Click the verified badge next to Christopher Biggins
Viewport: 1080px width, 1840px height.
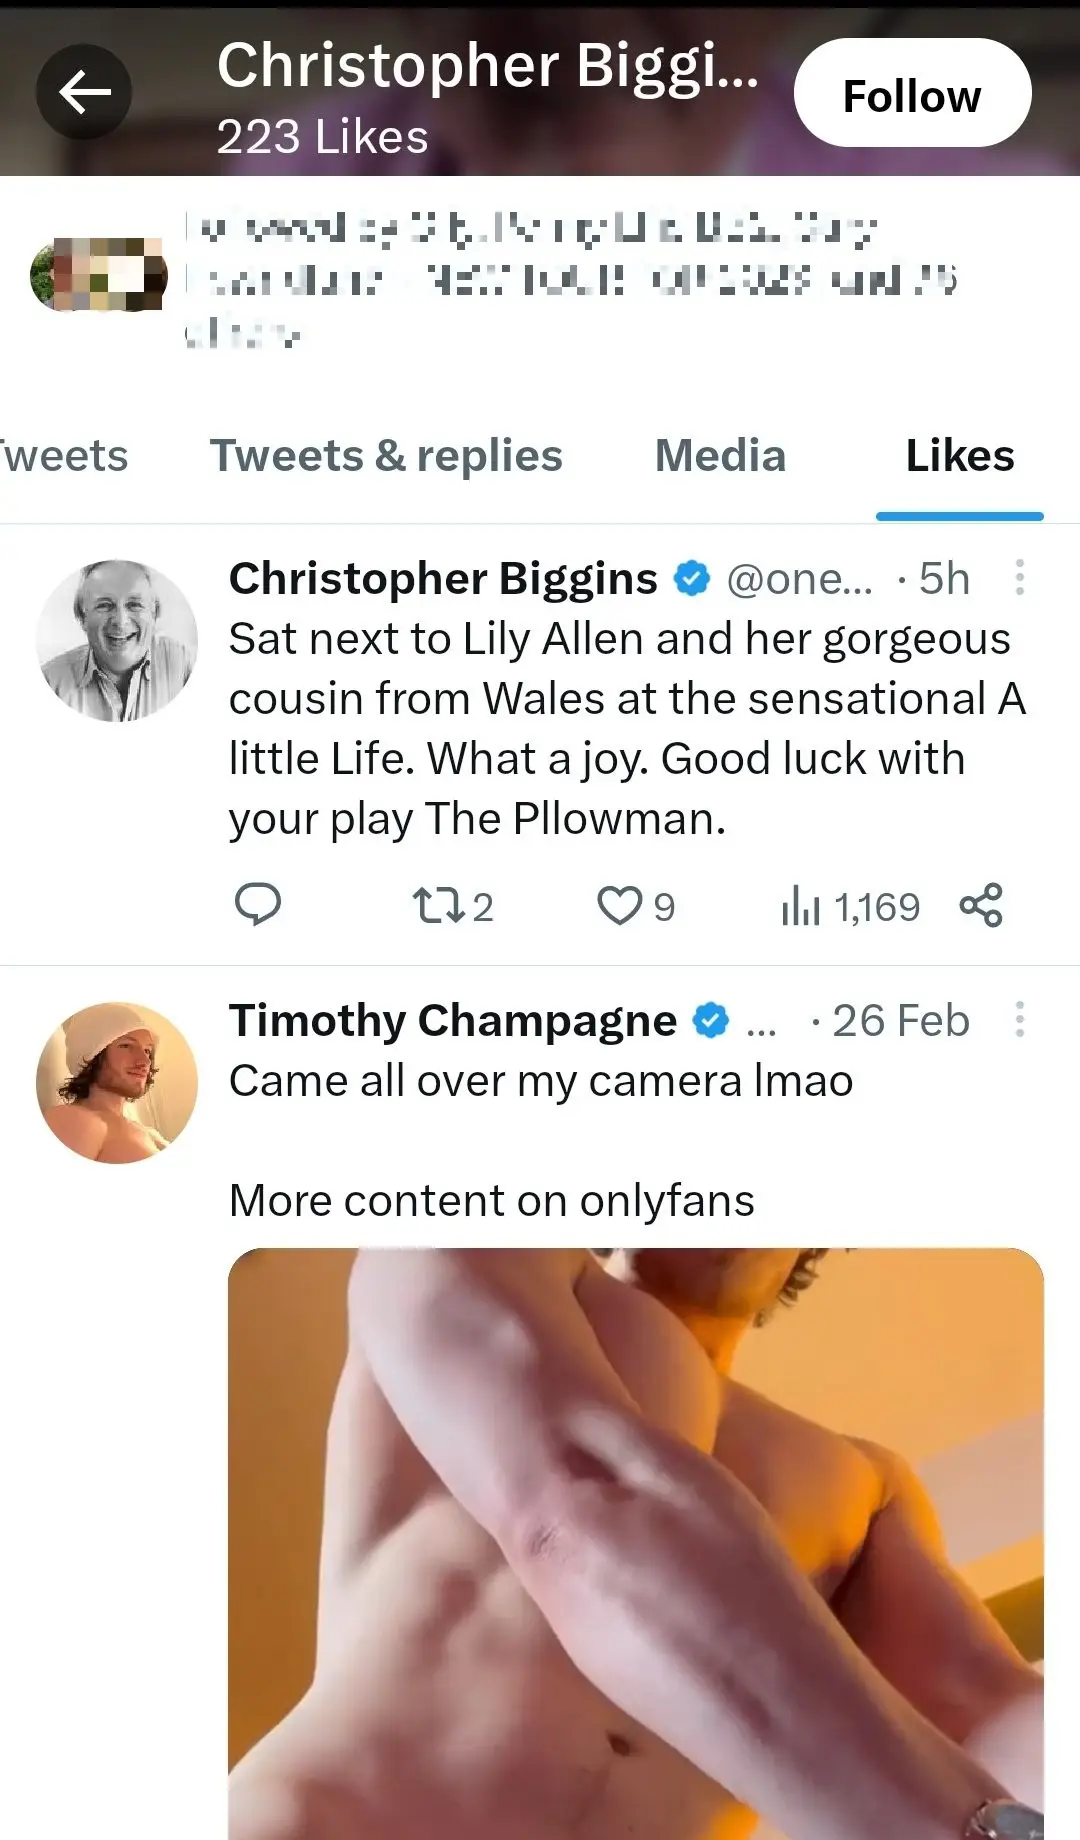[x=691, y=577]
